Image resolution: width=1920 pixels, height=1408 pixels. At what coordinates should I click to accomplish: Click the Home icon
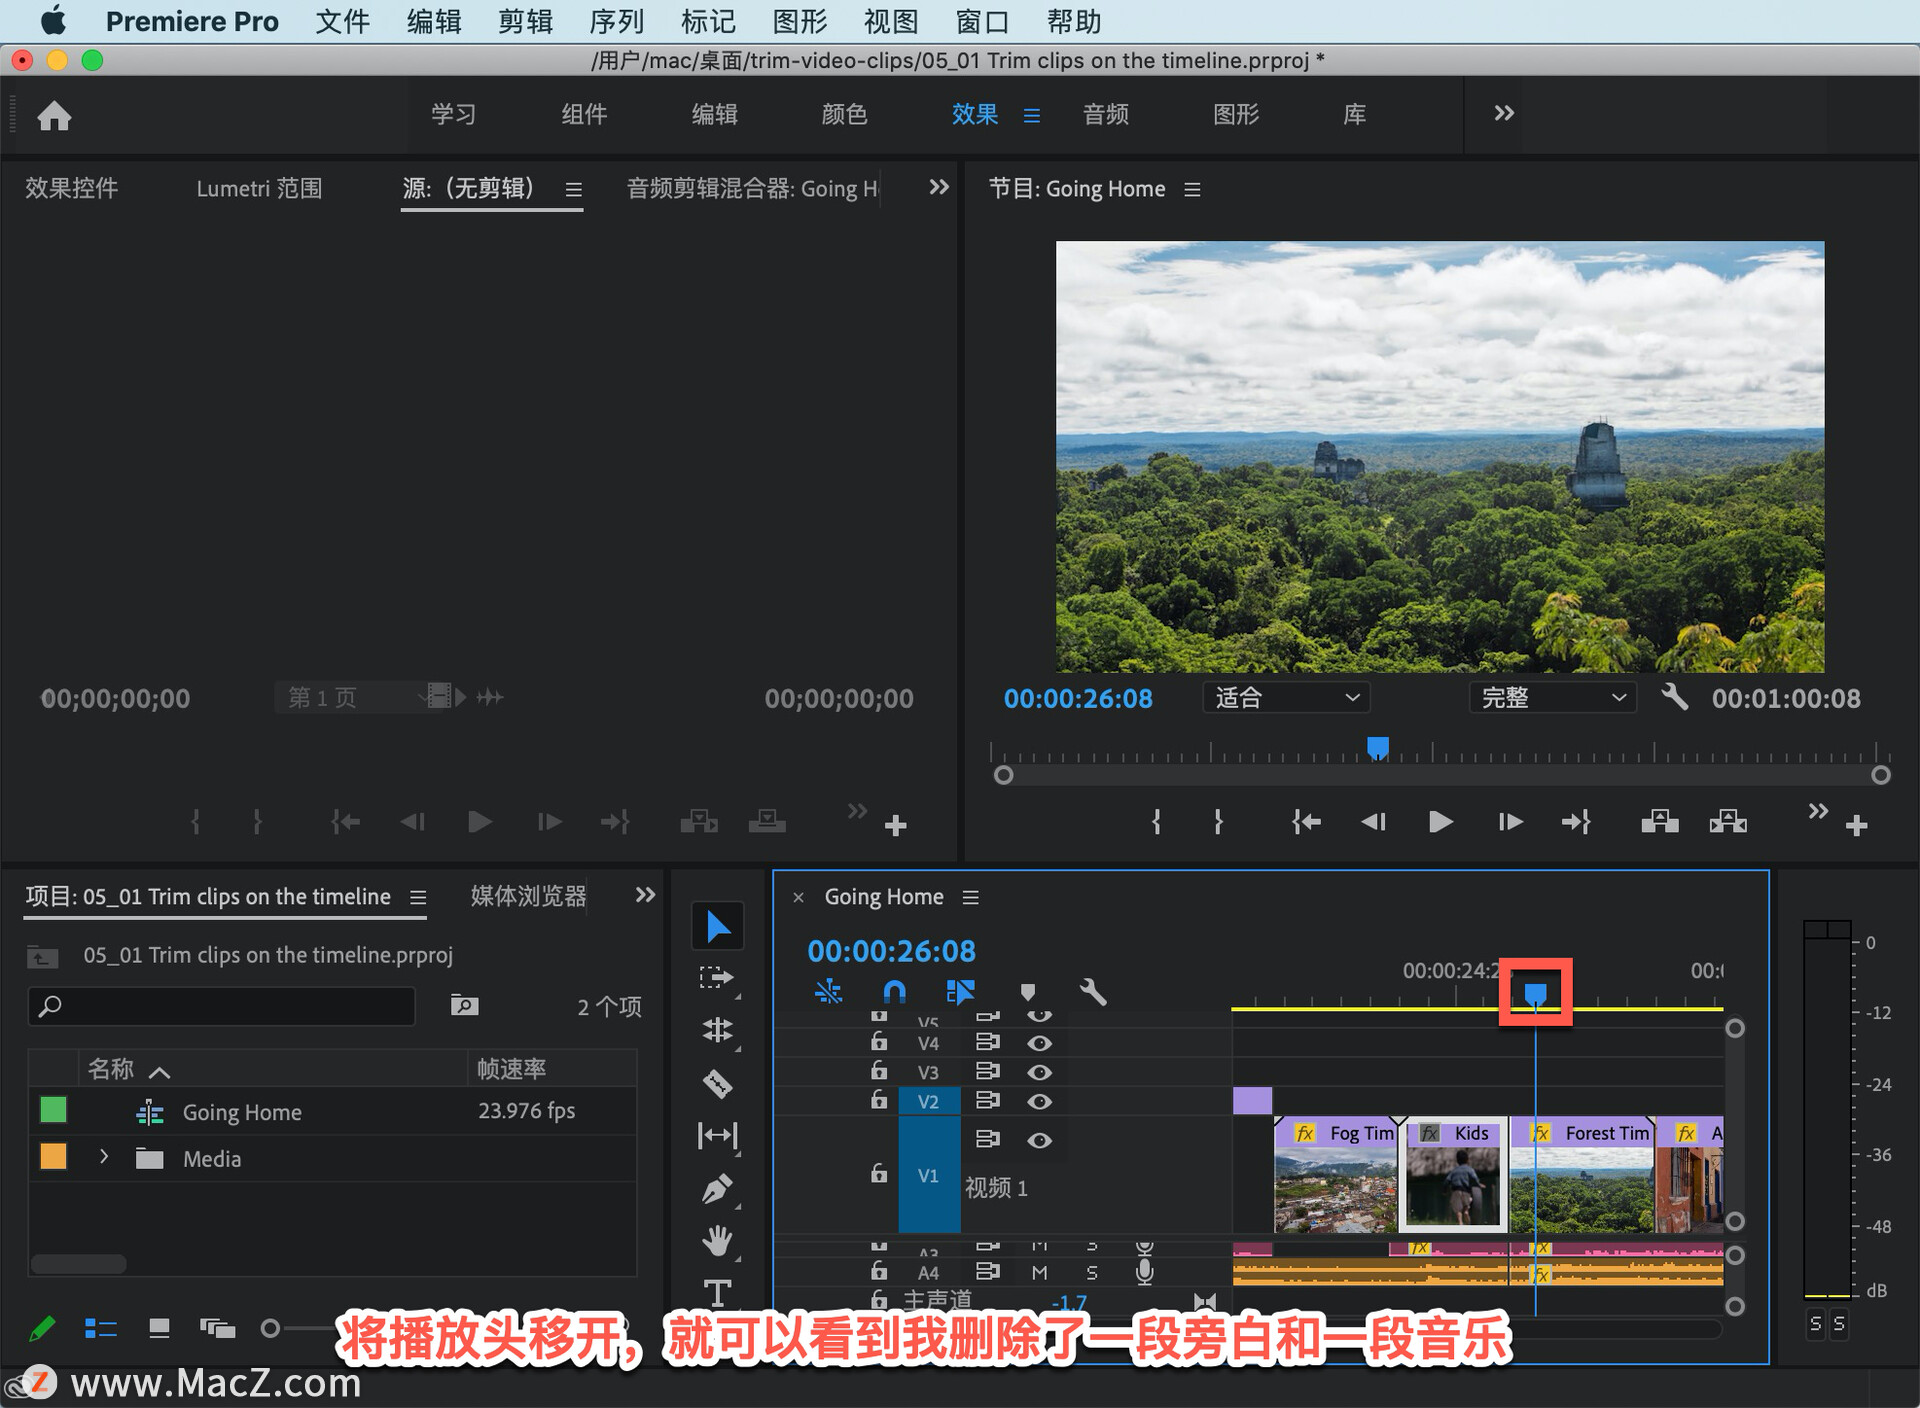[54, 116]
